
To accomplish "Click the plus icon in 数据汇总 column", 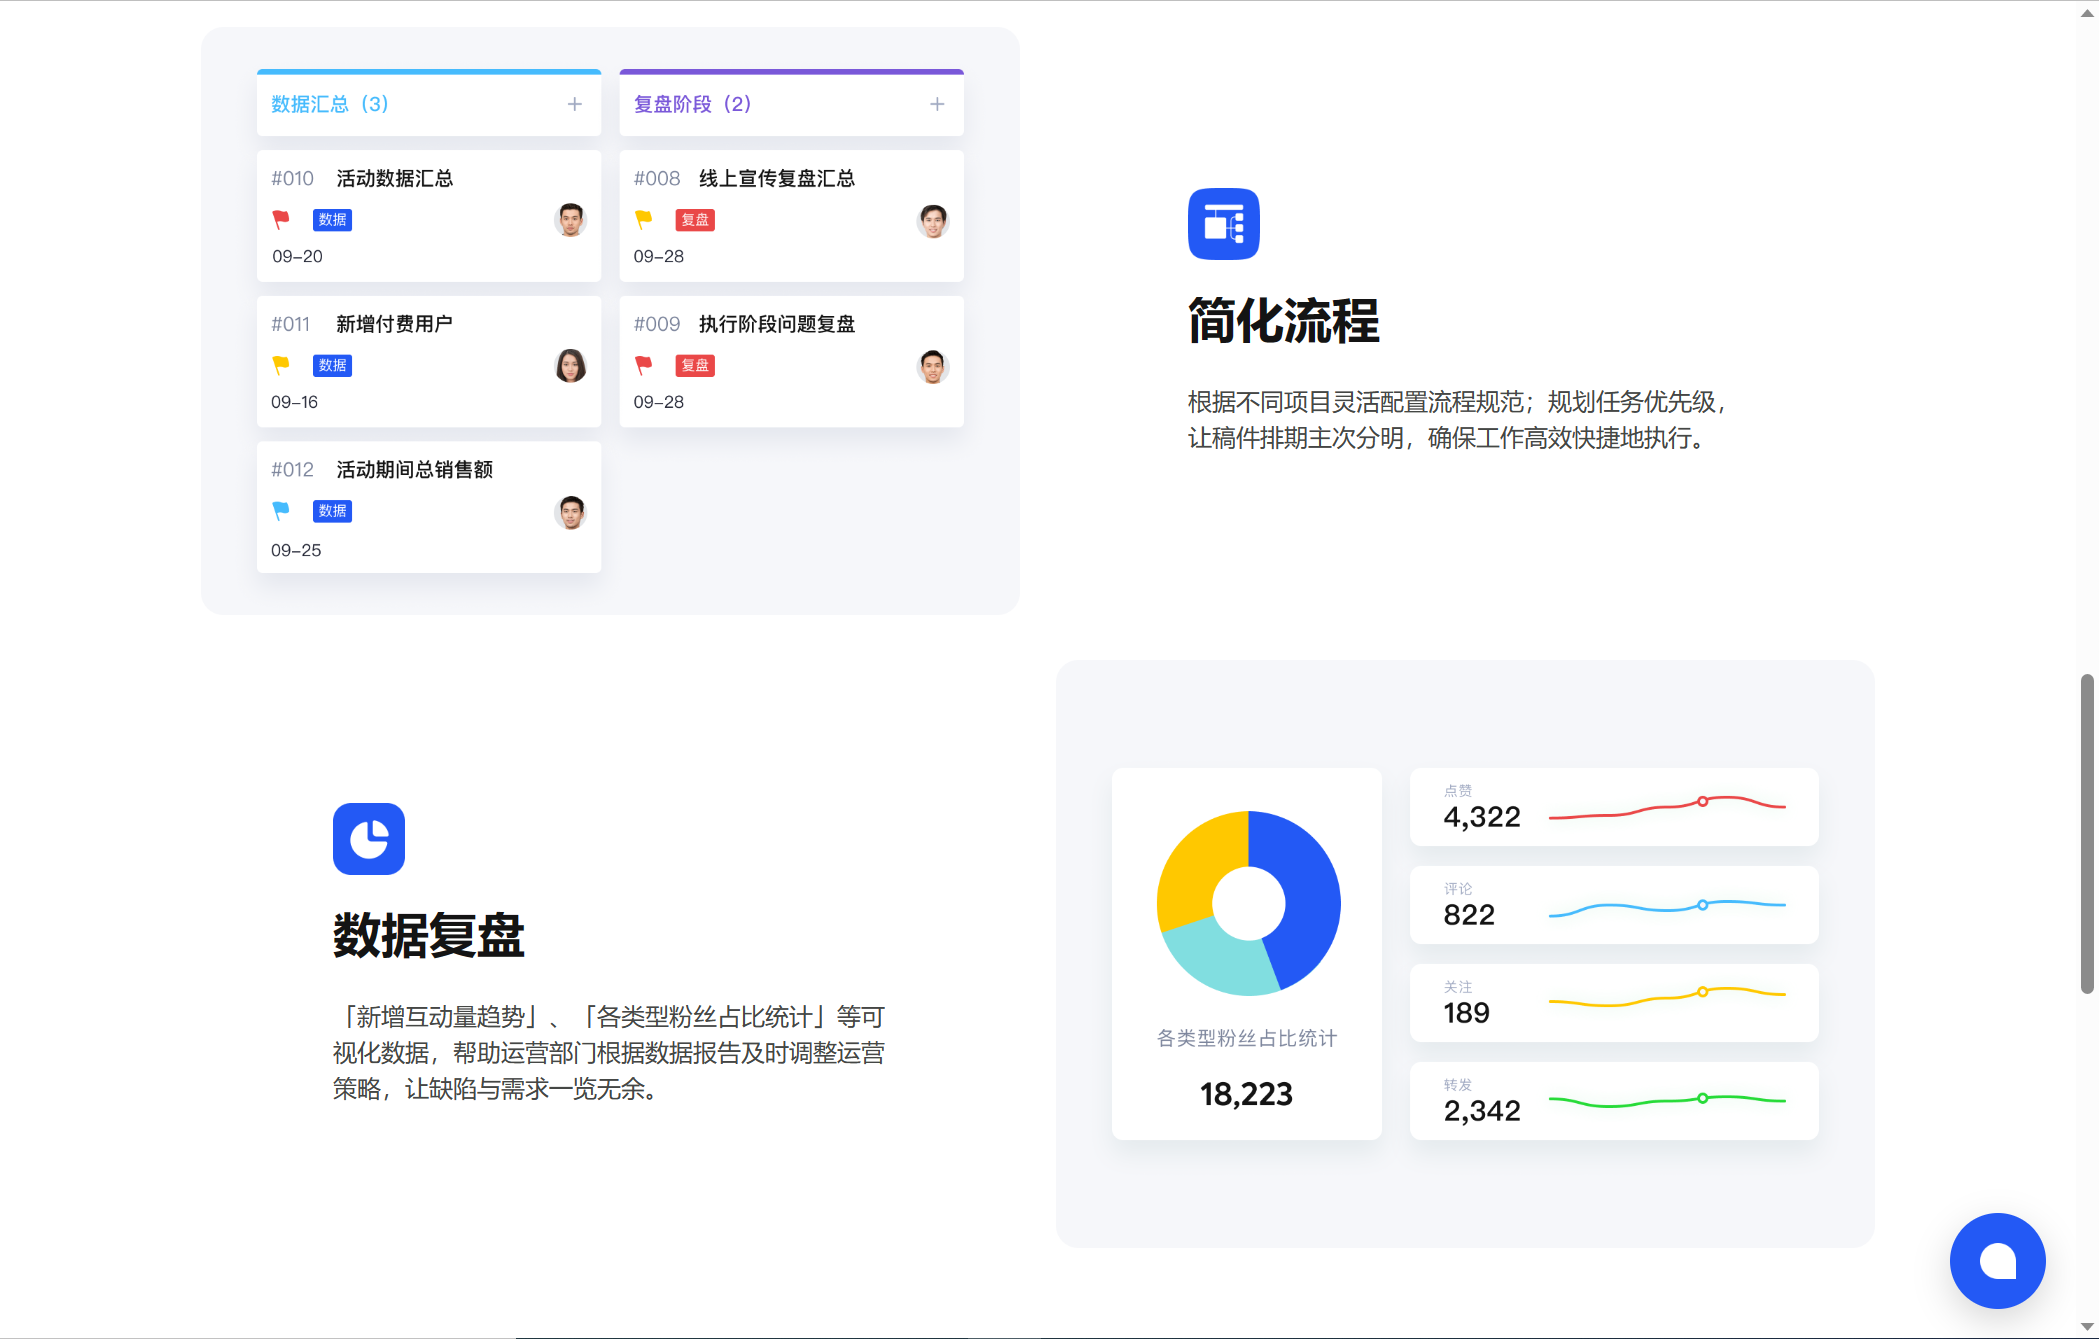I will pos(575,104).
